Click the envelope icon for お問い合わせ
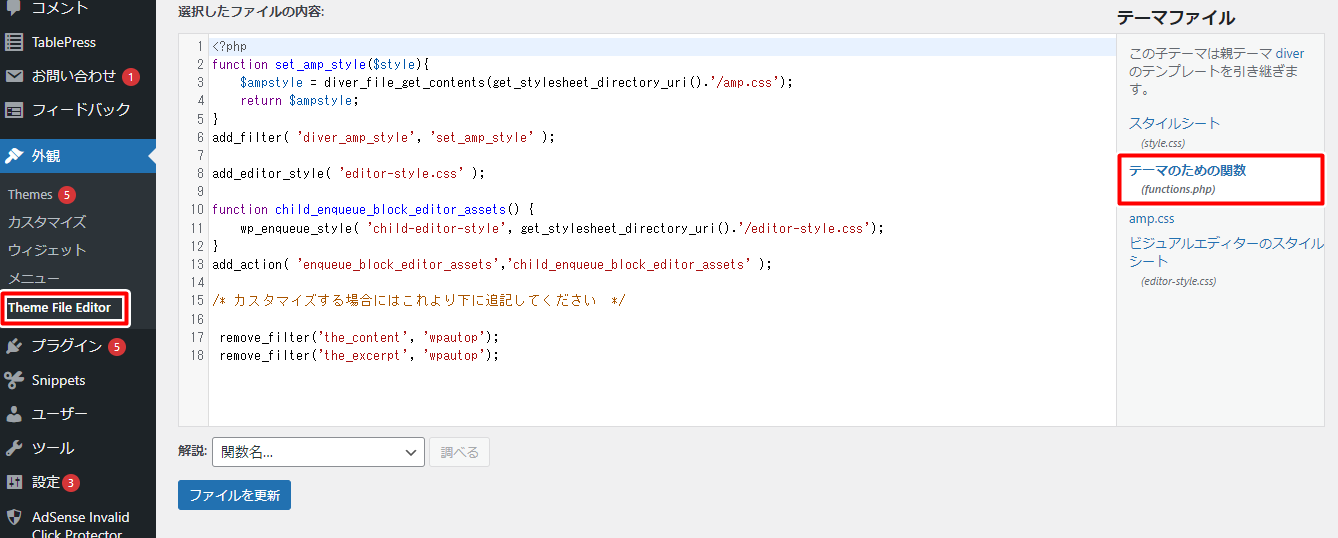Viewport: 1338px width, 538px height. 14,76
